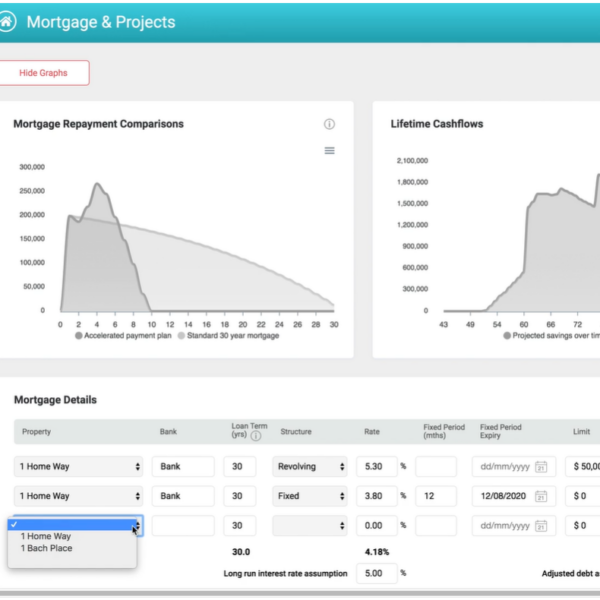Open calendar icon beside 12/08/2020 date
The image size is (600, 600).
pyautogui.click(x=541, y=496)
